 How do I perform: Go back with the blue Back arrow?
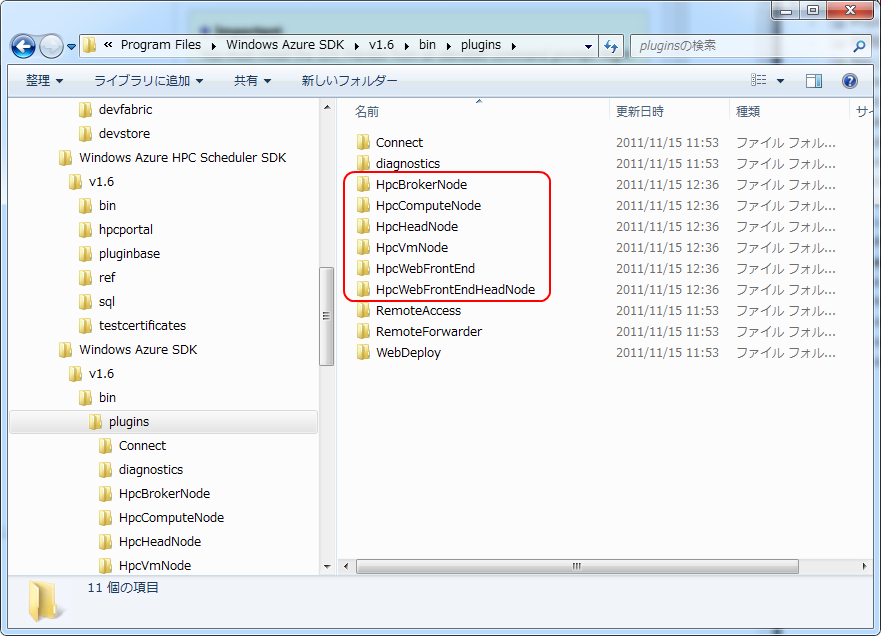[x=24, y=46]
